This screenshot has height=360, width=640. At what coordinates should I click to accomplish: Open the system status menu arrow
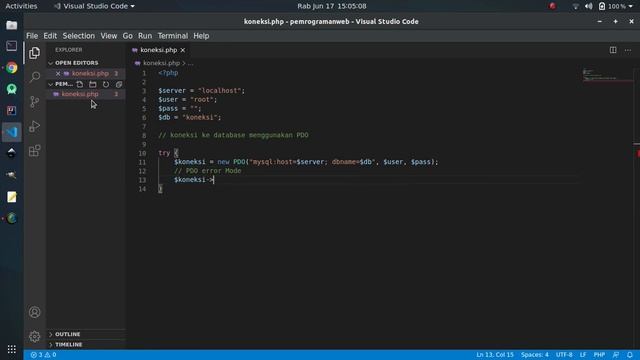pos(630,6)
